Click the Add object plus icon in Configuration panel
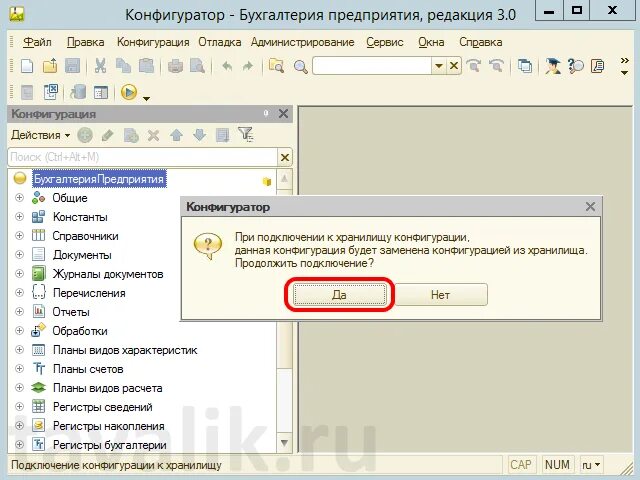The height and width of the screenshot is (480, 640). coord(85,135)
